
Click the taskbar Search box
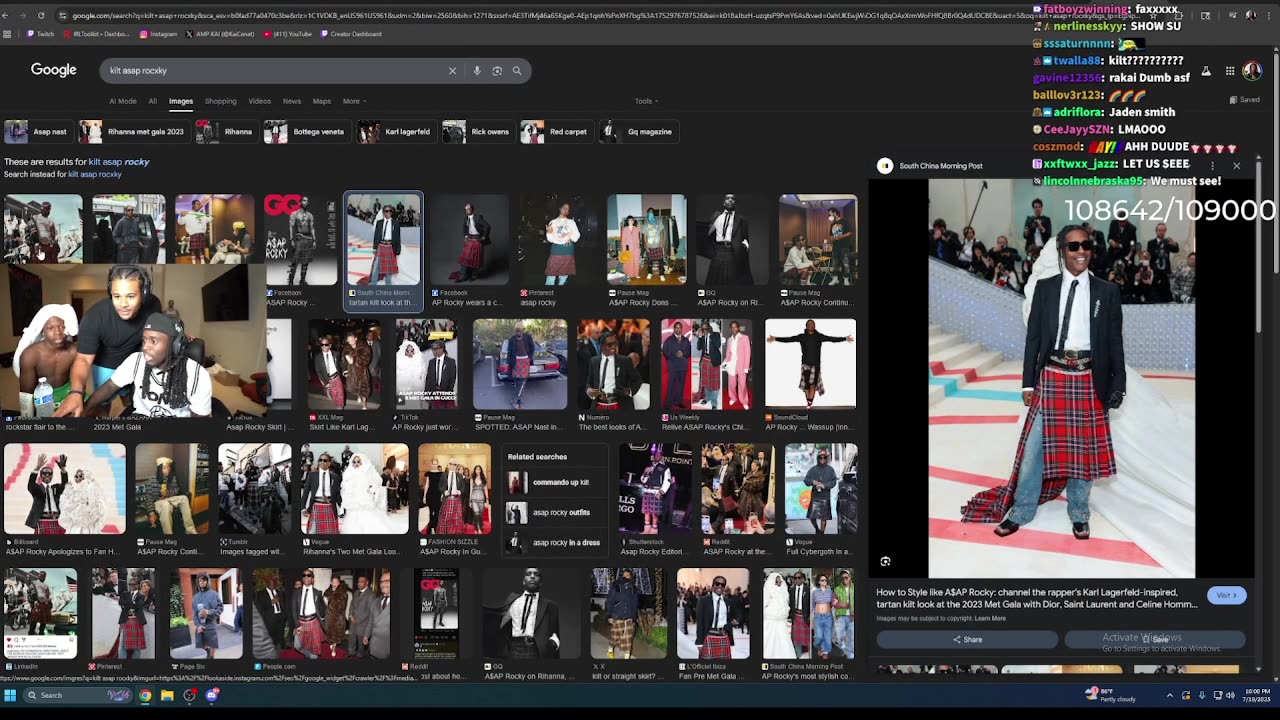coord(78,695)
